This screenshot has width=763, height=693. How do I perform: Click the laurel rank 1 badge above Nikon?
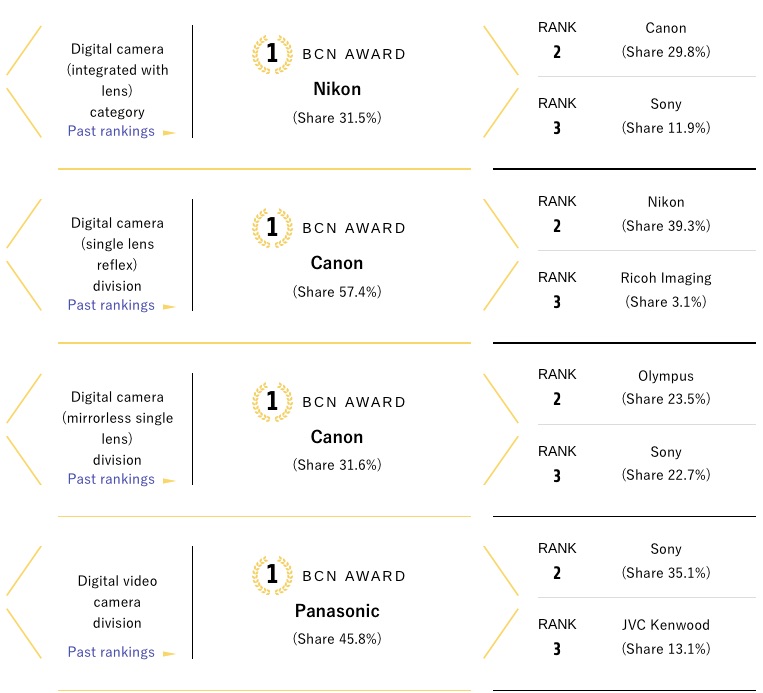(272, 54)
